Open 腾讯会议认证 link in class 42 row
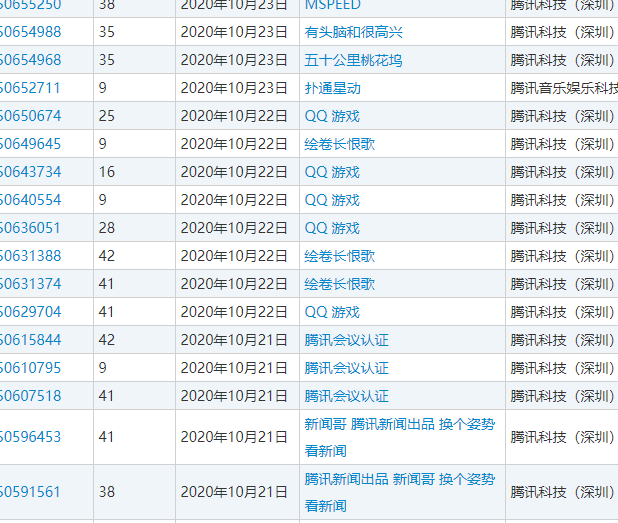The height and width of the screenshot is (523, 618). coord(346,340)
